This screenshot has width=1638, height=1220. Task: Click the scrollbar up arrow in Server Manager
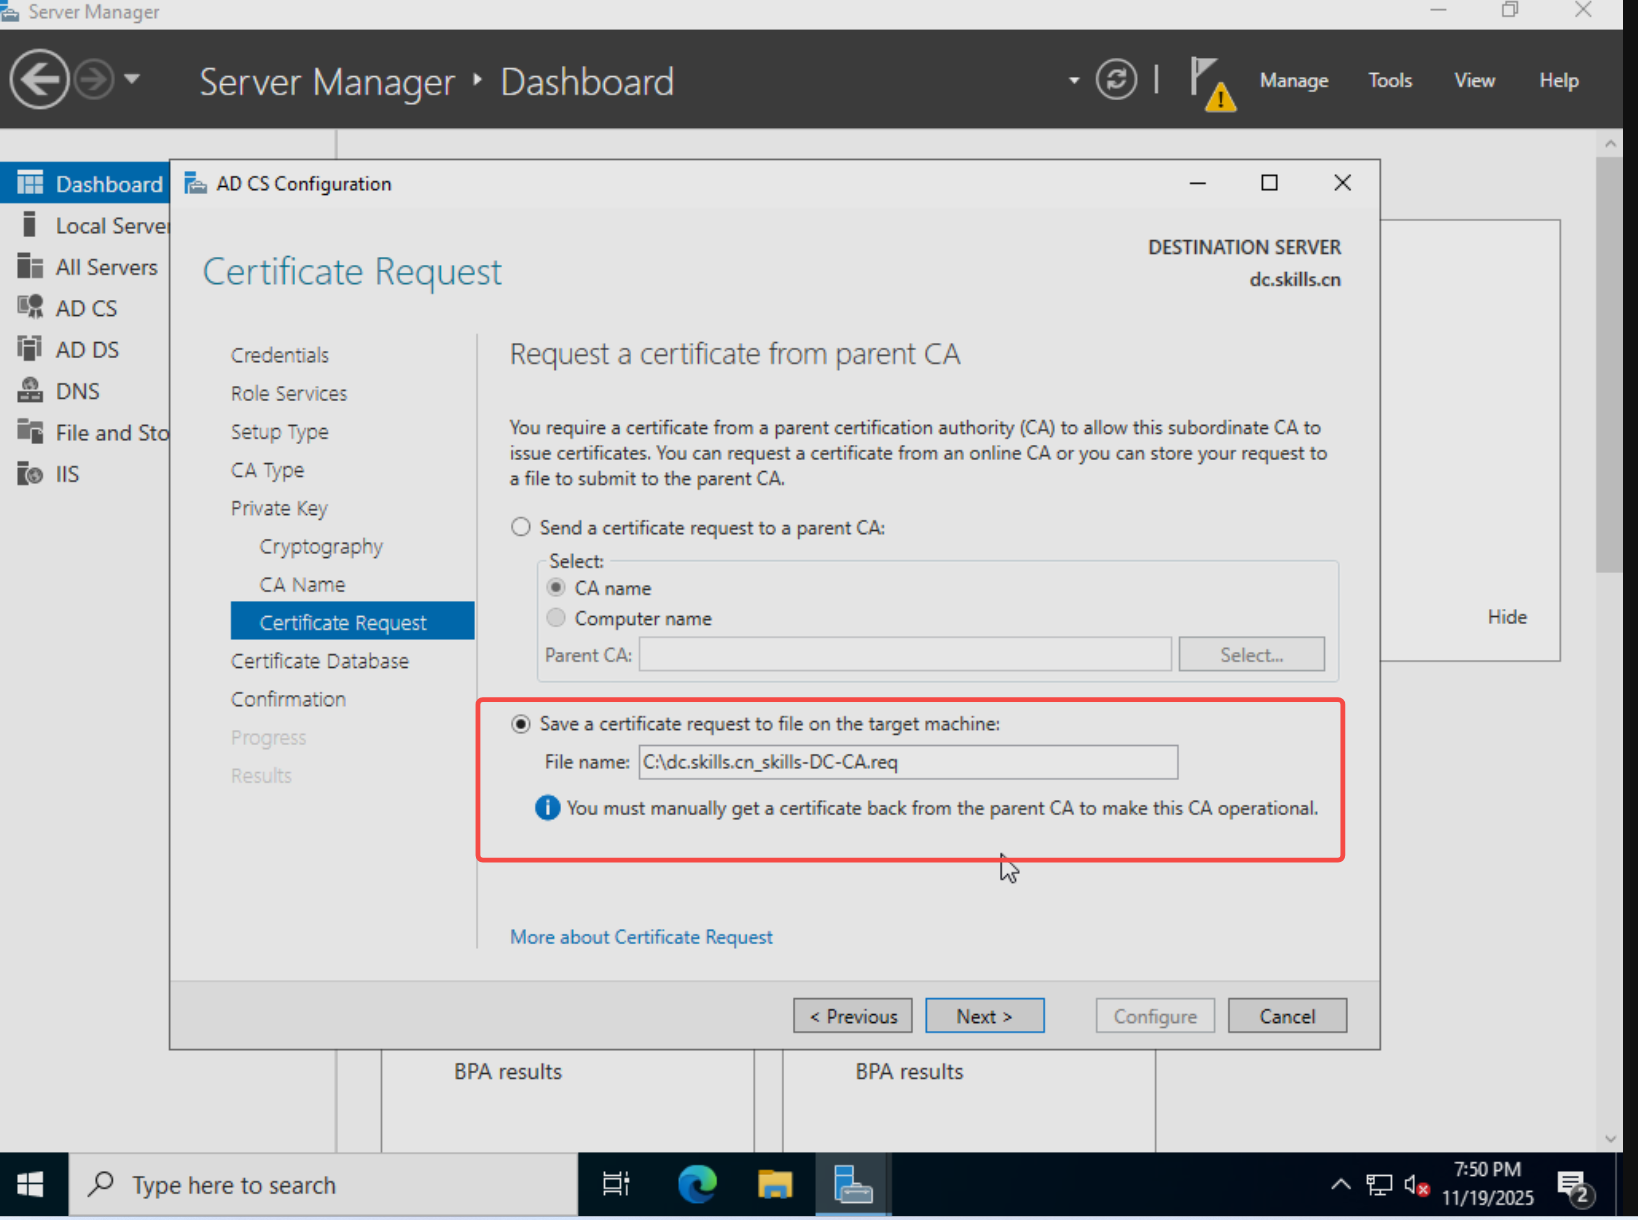(x=1610, y=143)
